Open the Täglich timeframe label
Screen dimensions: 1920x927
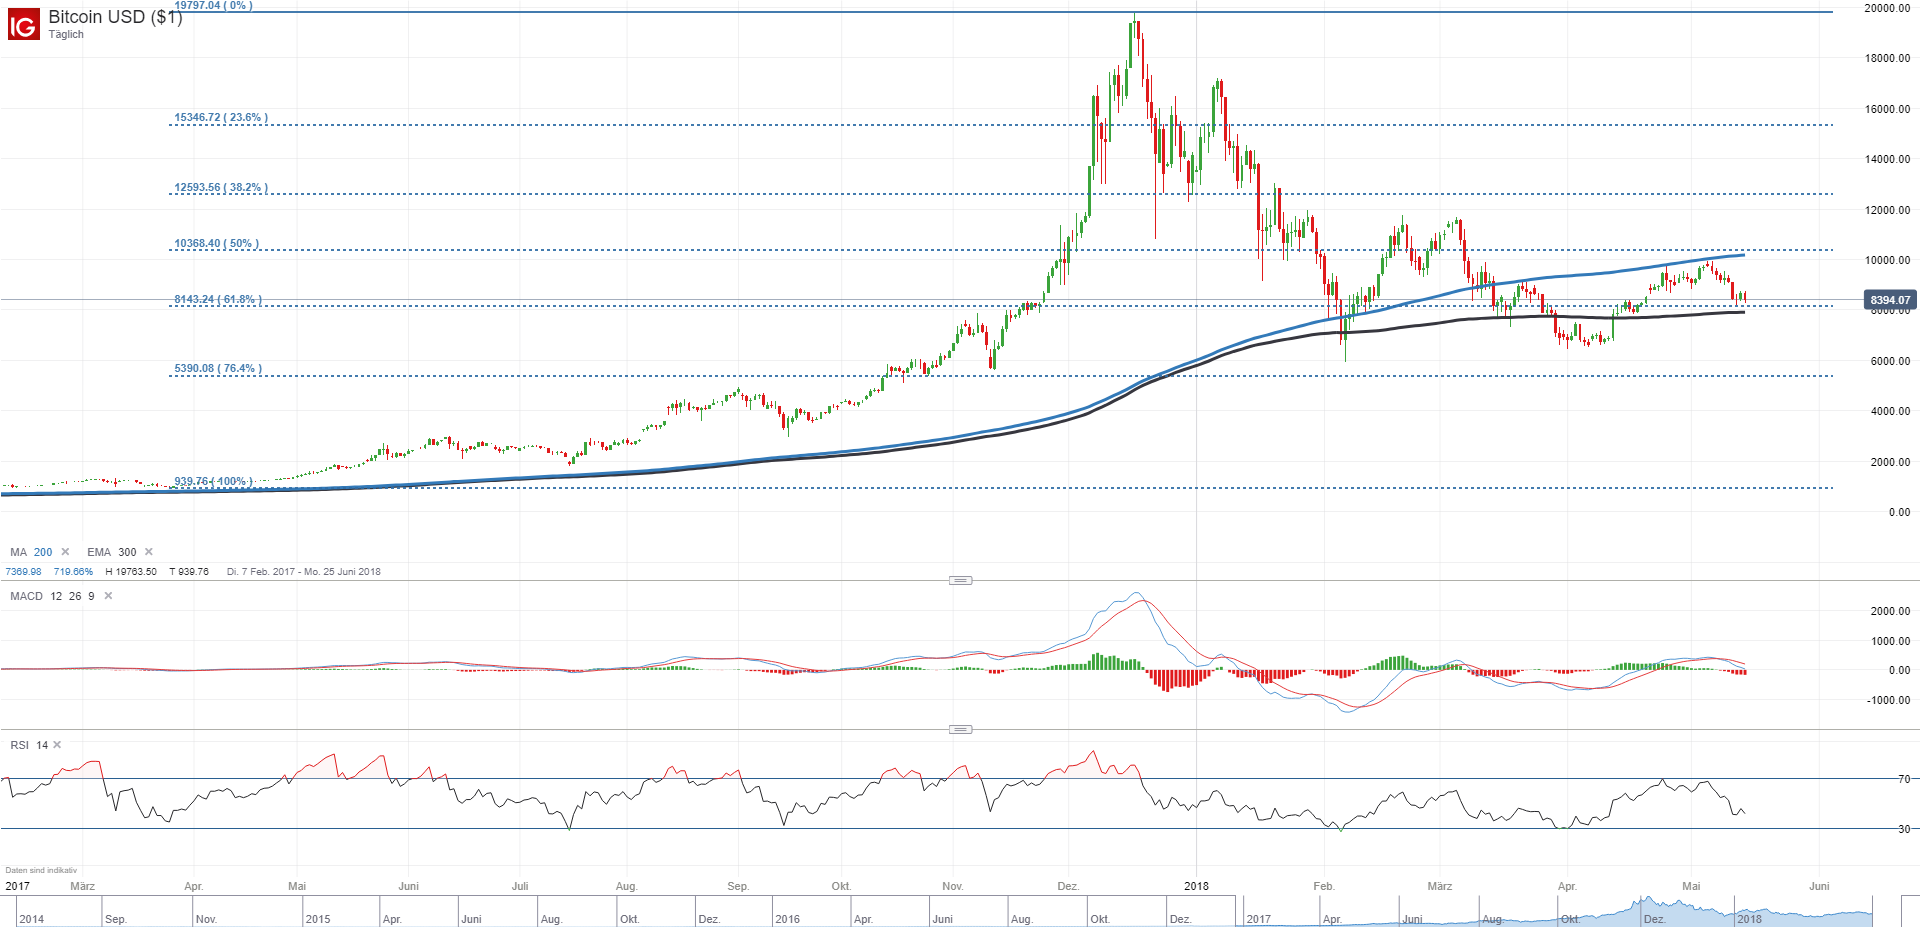click(x=66, y=35)
